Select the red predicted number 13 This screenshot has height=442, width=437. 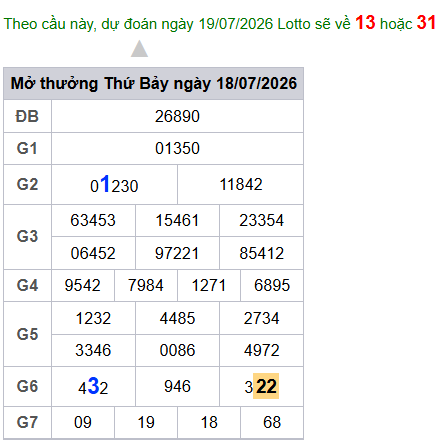pyautogui.click(x=365, y=23)
